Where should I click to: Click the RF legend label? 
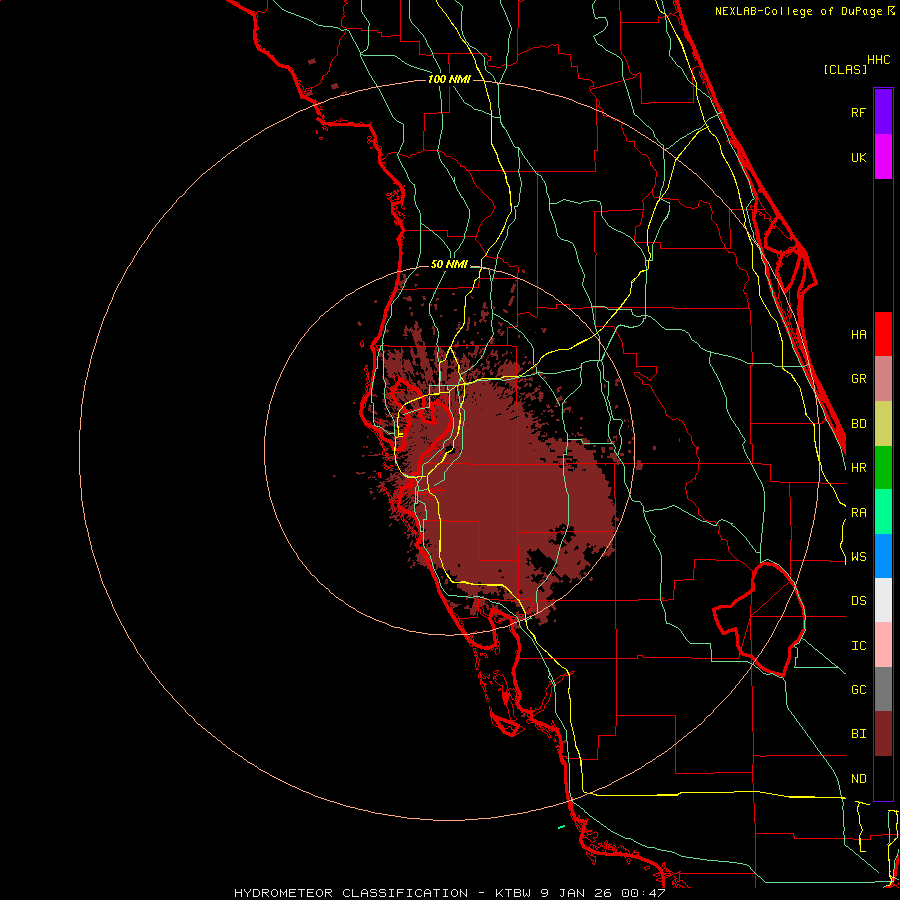coord(859,112)
